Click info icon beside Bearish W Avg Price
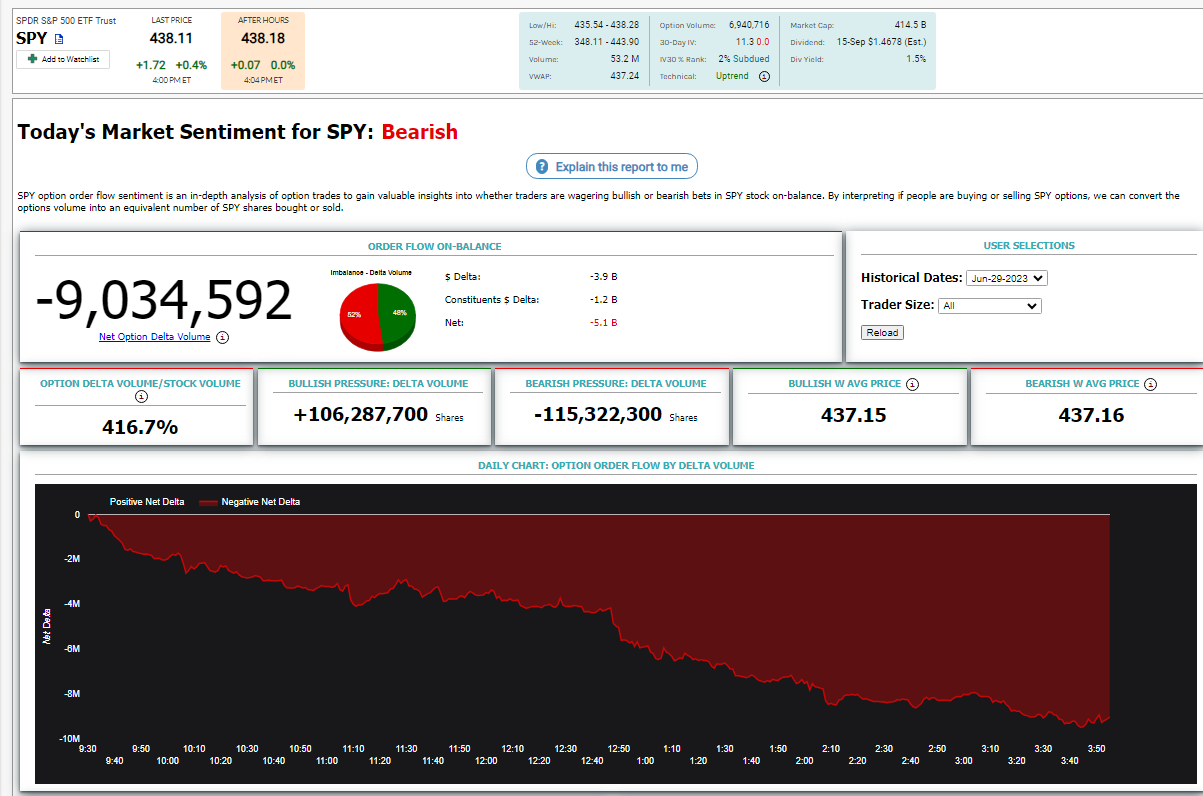The width and height of the screenshot is (1203, 796). pyautogui.click(x=1150, y=383)
